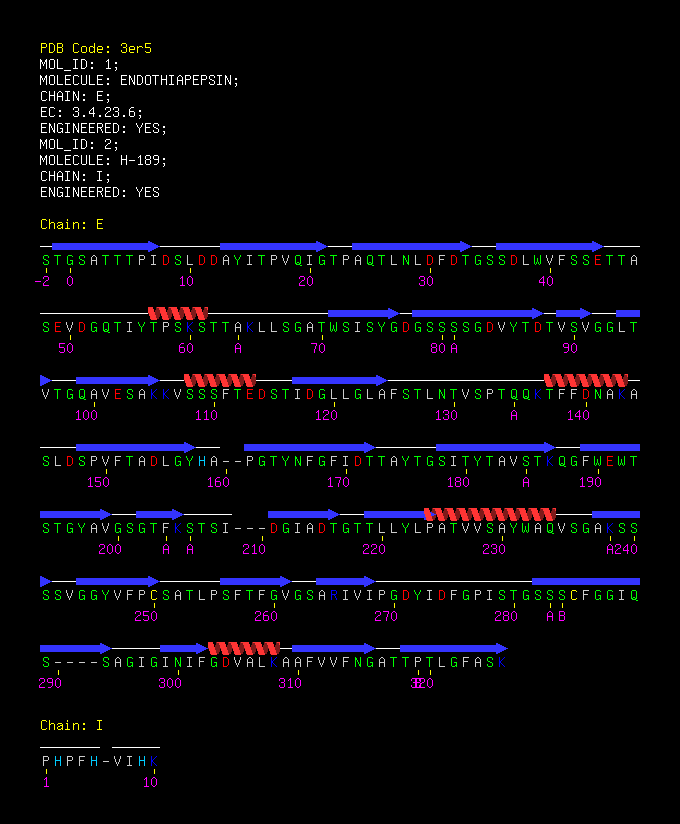Click residue number 10 in the first row
The image size is (680, 824).
(187, 282)
